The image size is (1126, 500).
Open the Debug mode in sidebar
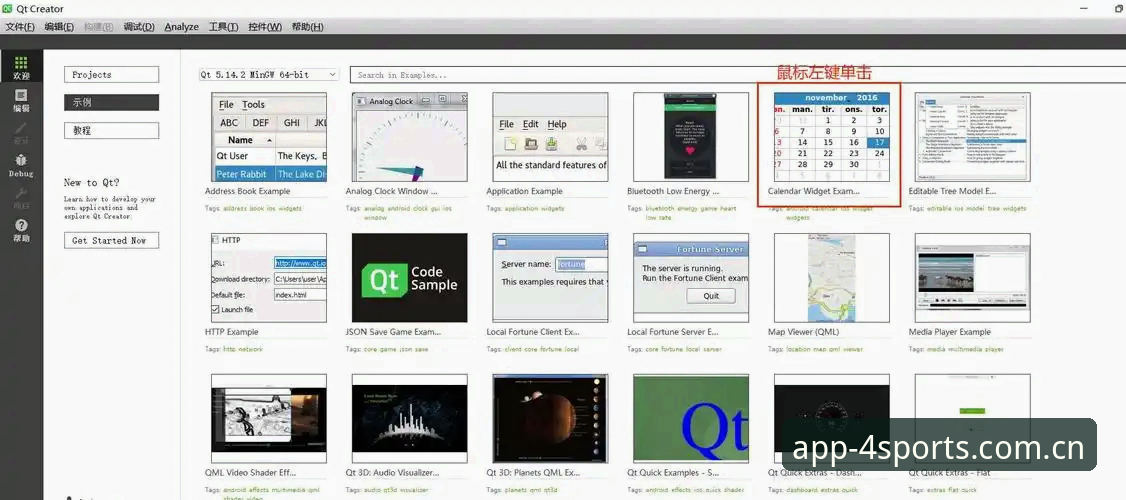tap(22, 166)
